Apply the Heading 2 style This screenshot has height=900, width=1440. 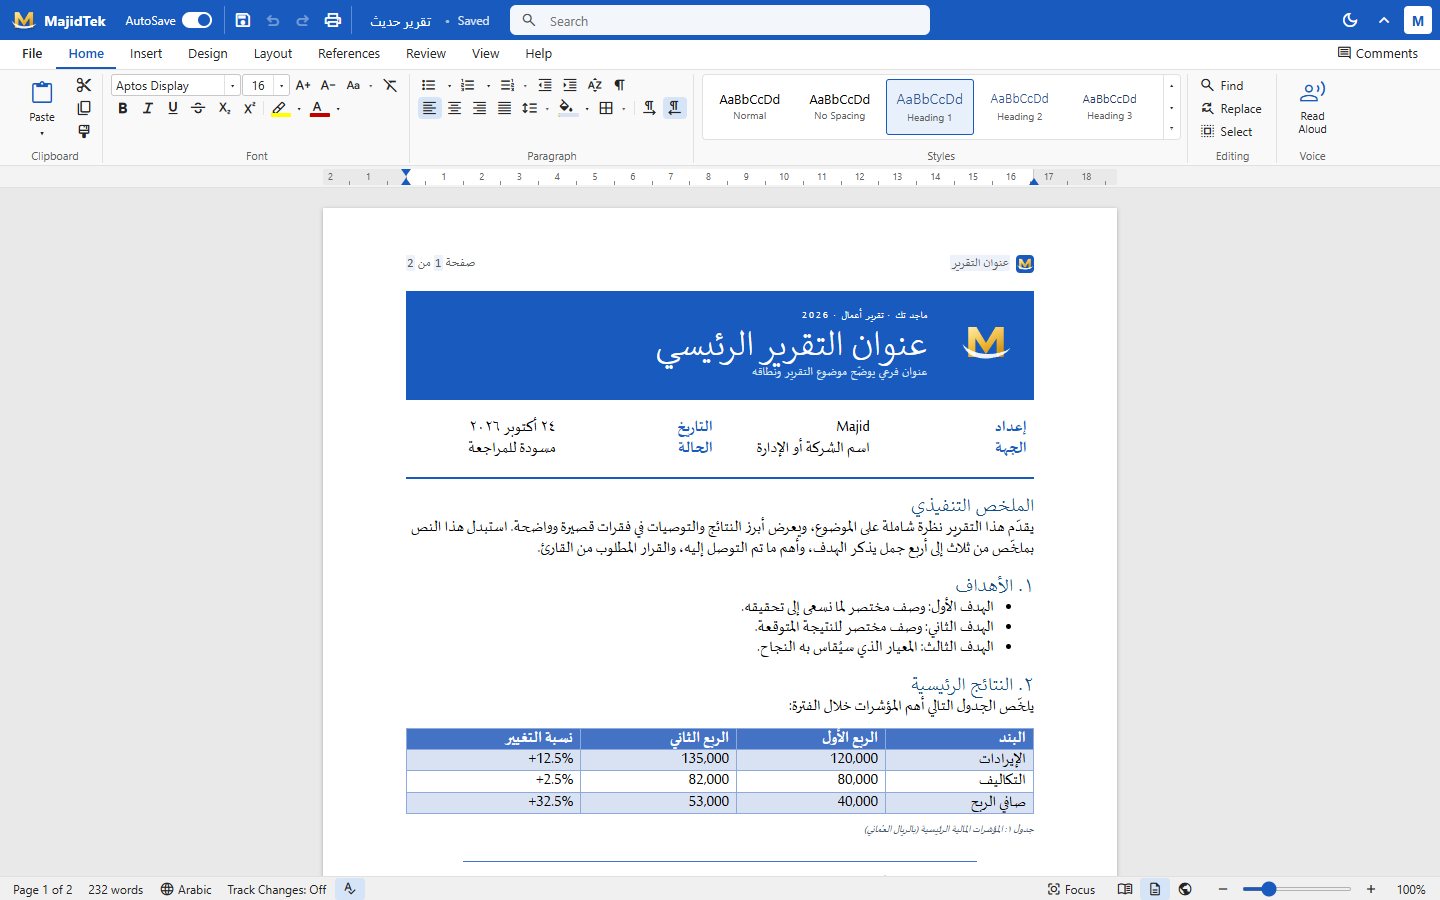point(1019,106)
